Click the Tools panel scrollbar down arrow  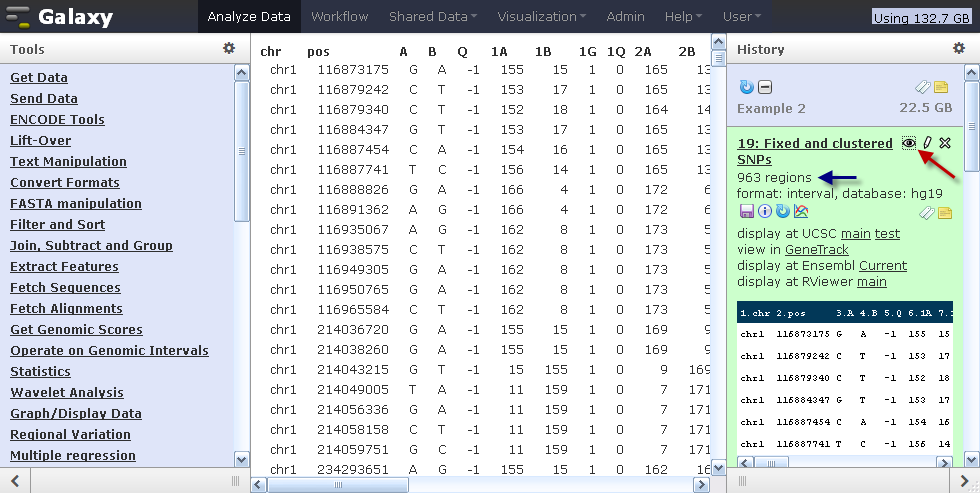pos(242,460)
